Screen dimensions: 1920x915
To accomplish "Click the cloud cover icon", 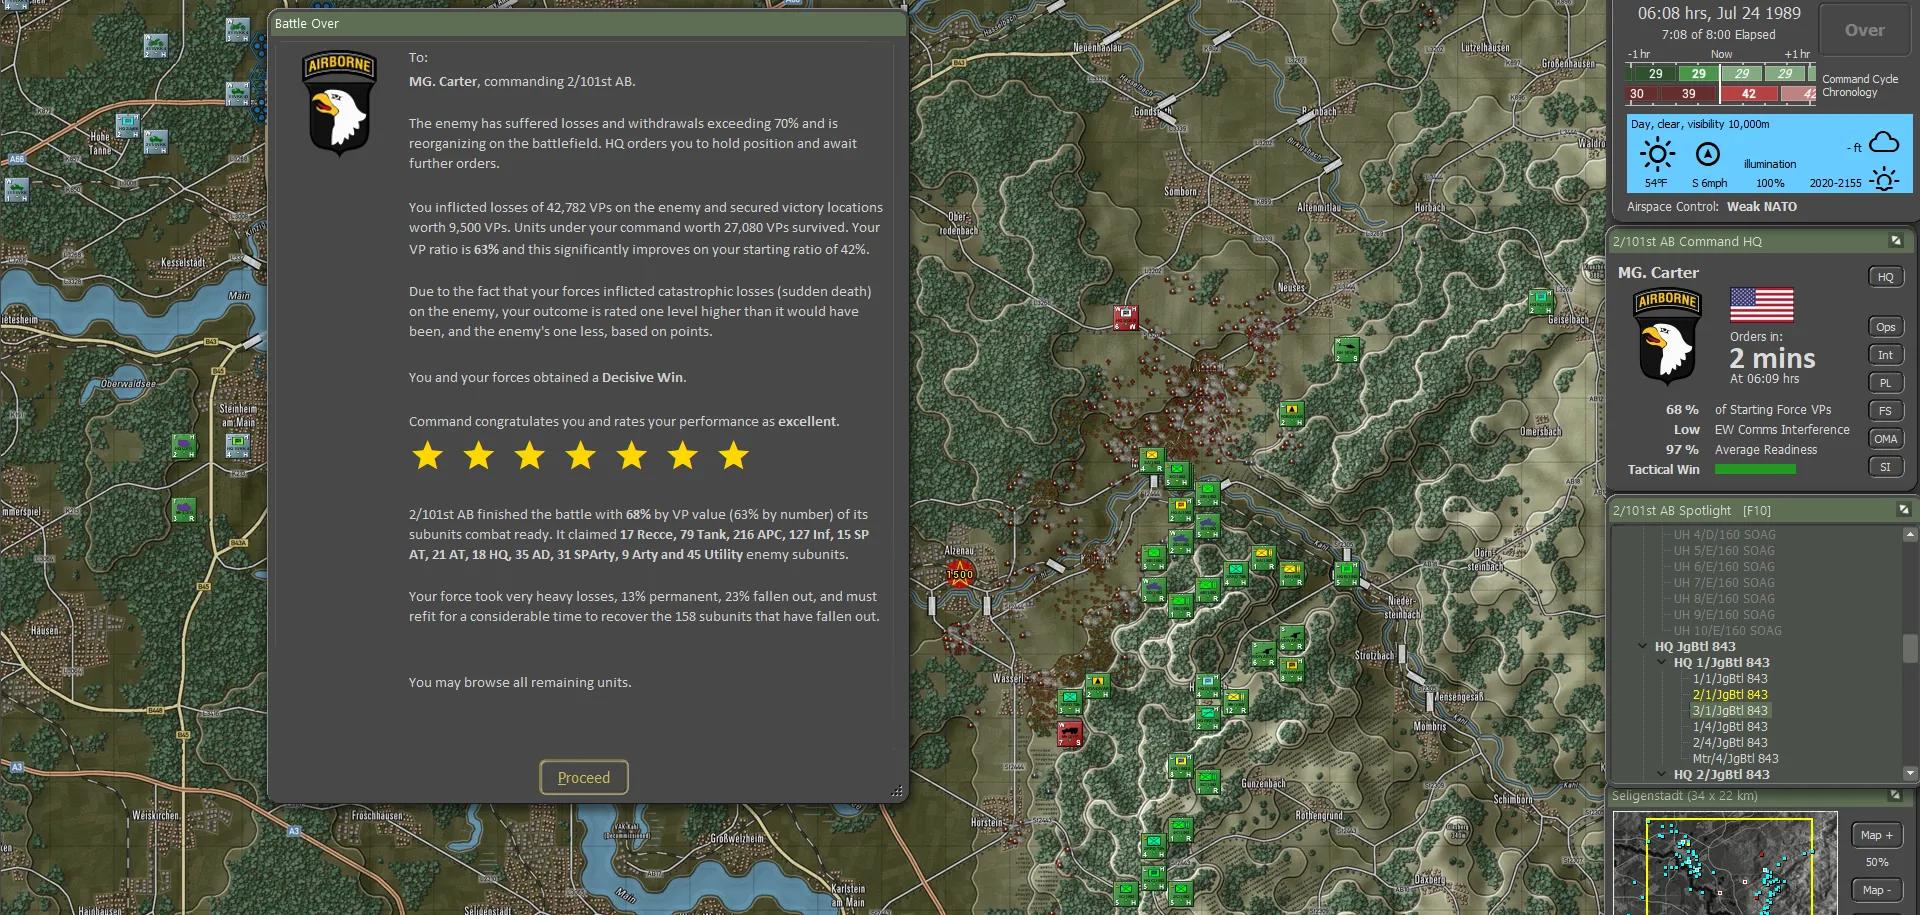I will click(x=1884, y=142).
